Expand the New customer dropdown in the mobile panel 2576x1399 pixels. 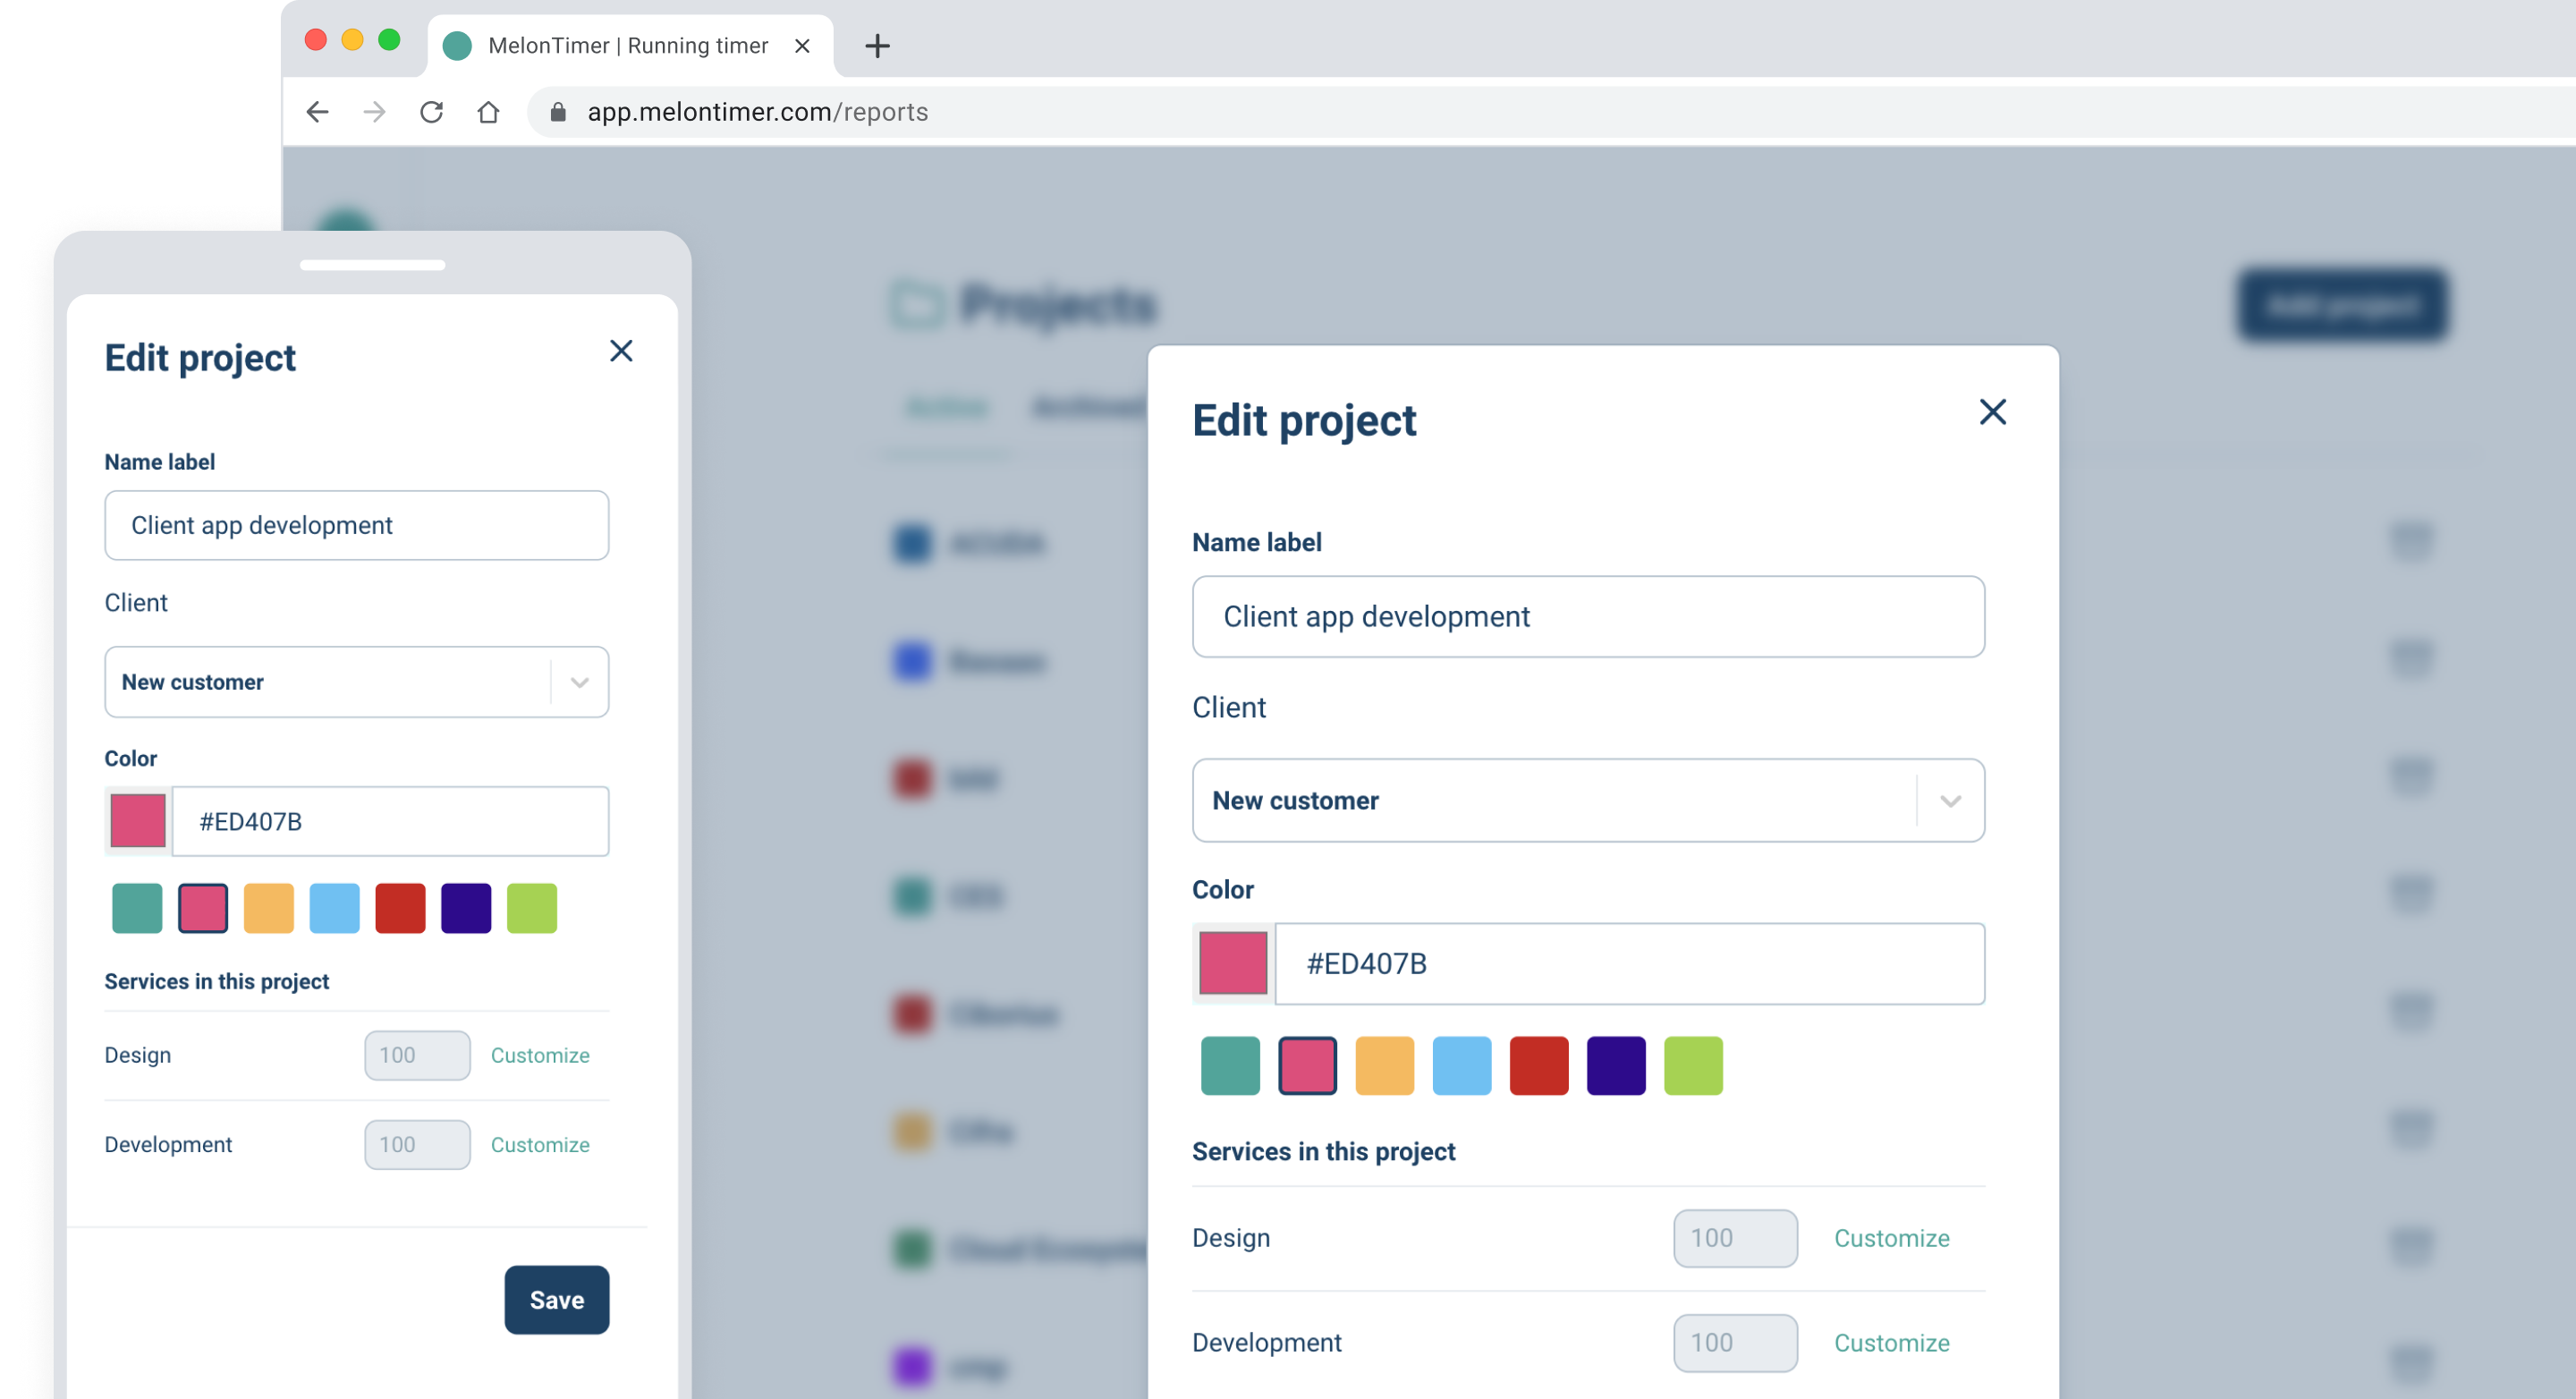click(x=579, y=683)
